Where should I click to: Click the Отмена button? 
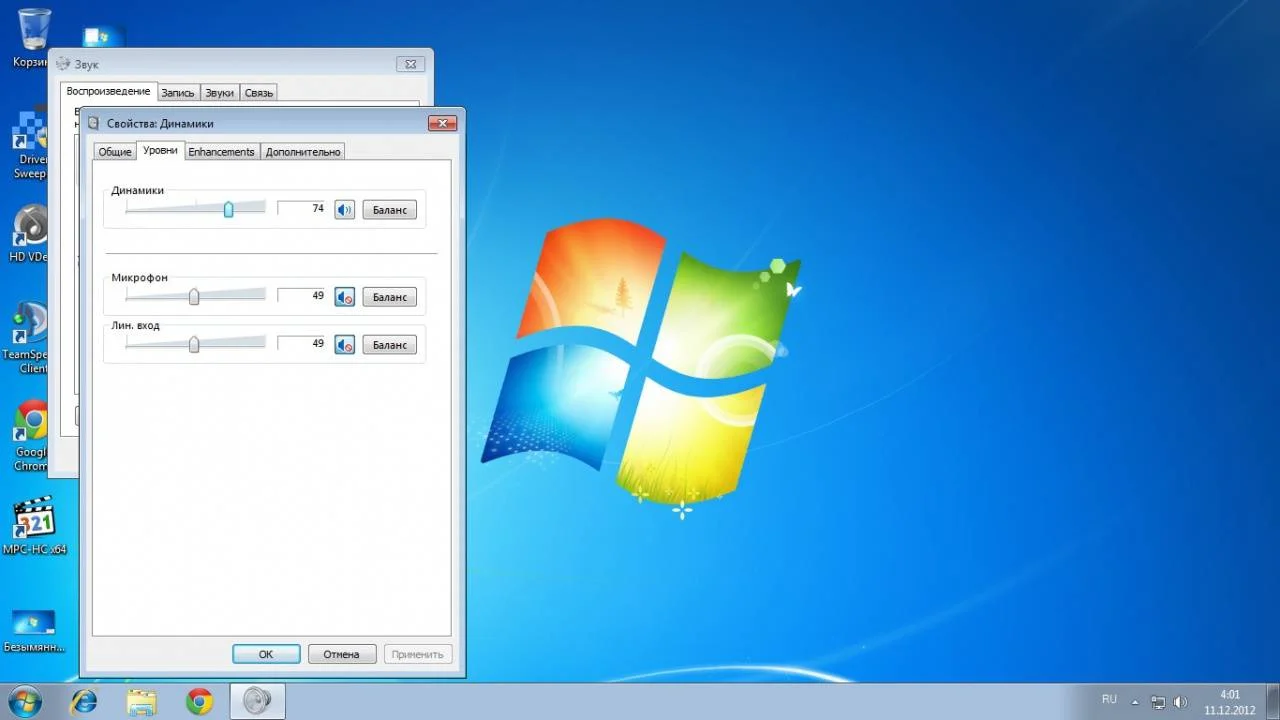[x=341, y=654]
